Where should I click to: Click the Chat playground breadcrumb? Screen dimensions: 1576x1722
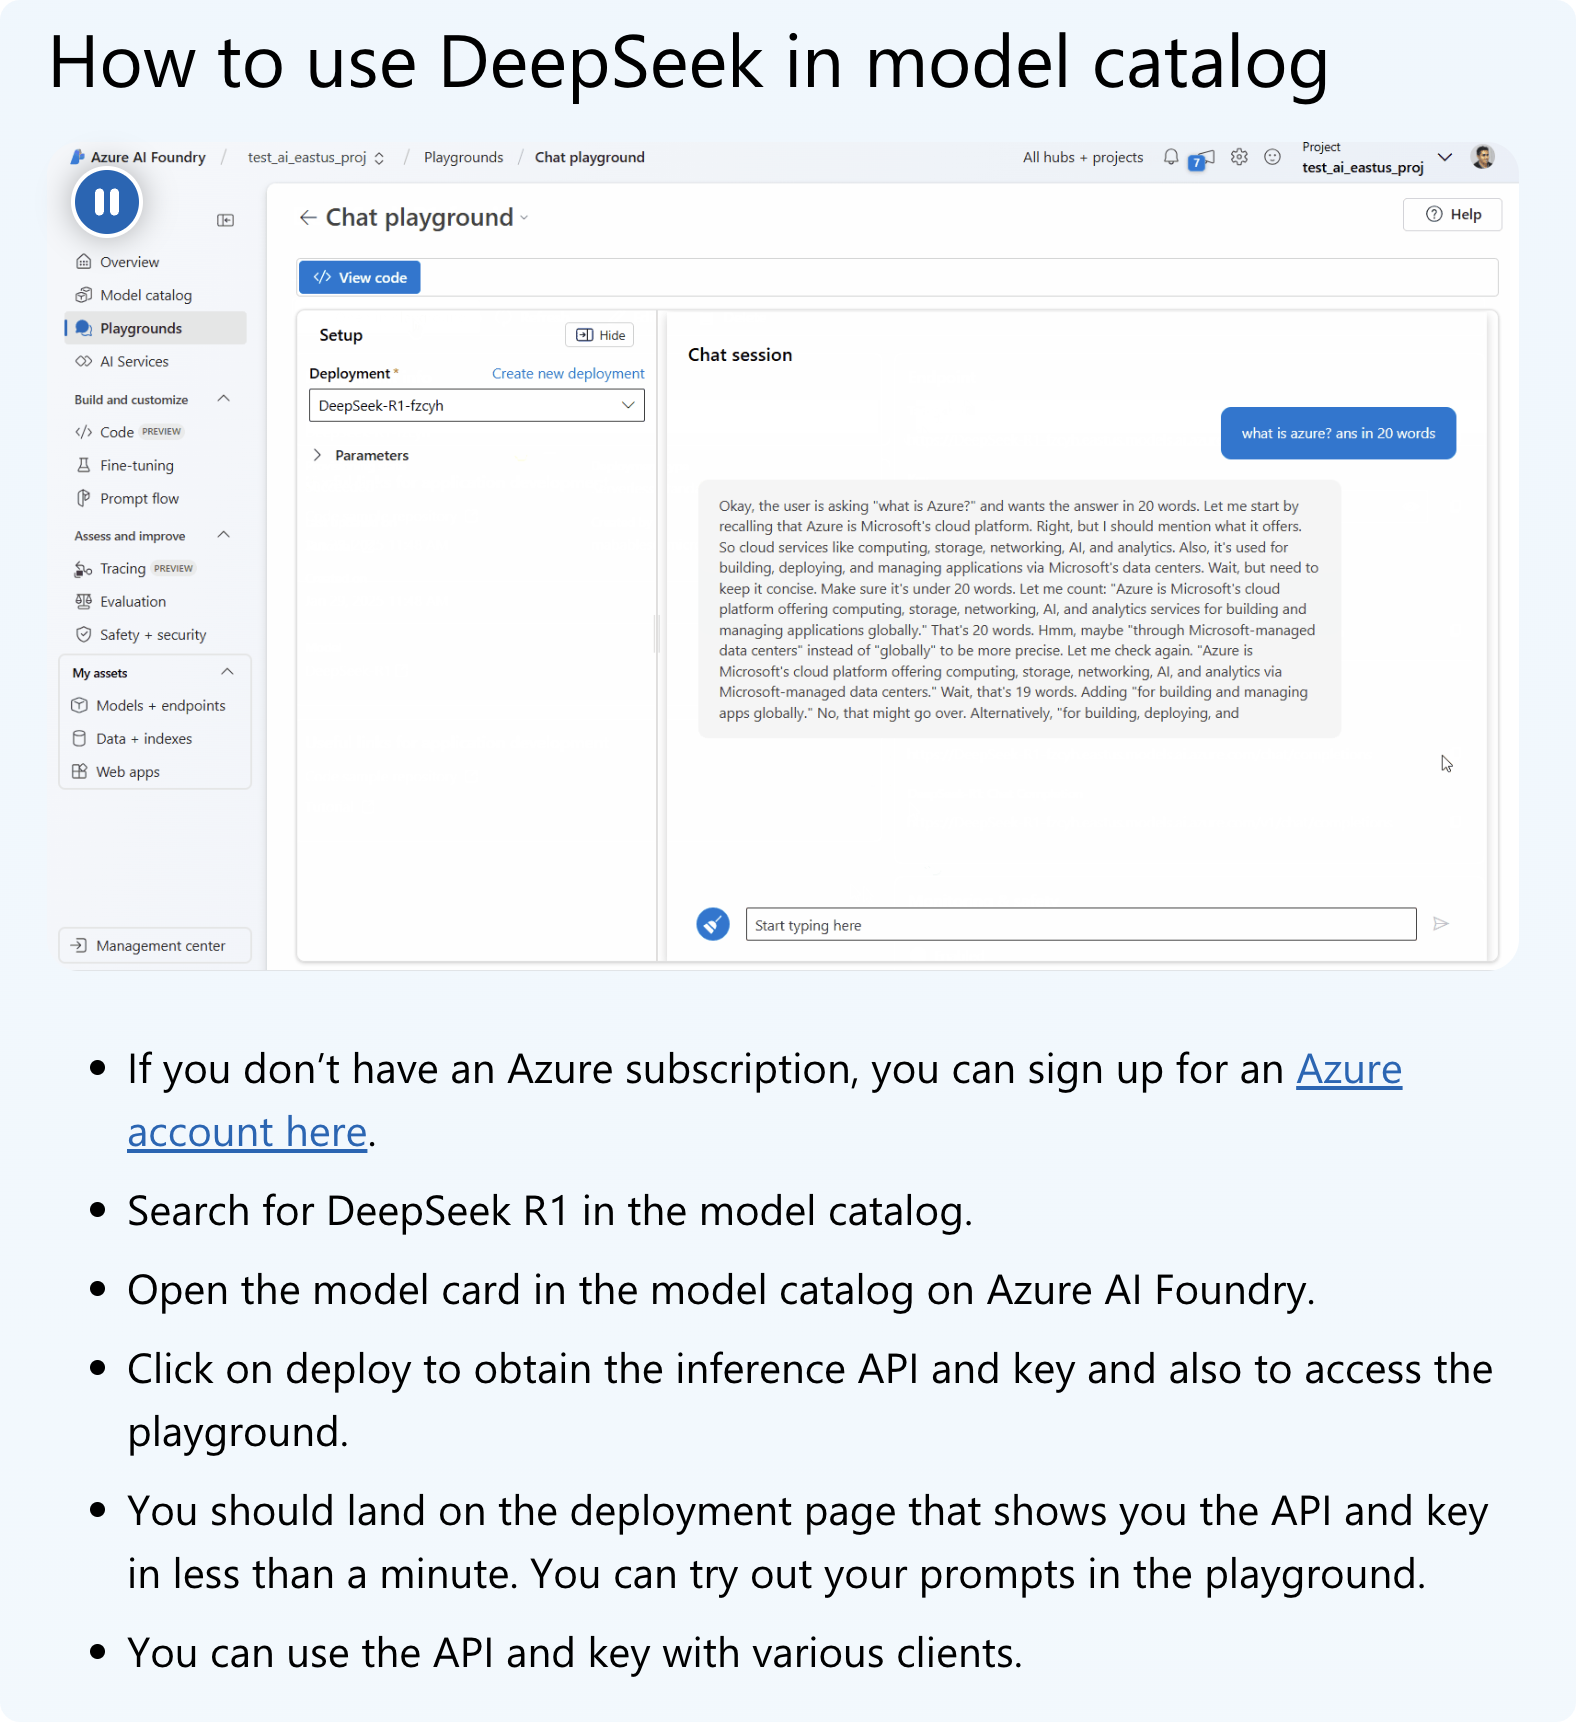pyautogui.click(x=589, y=157)
